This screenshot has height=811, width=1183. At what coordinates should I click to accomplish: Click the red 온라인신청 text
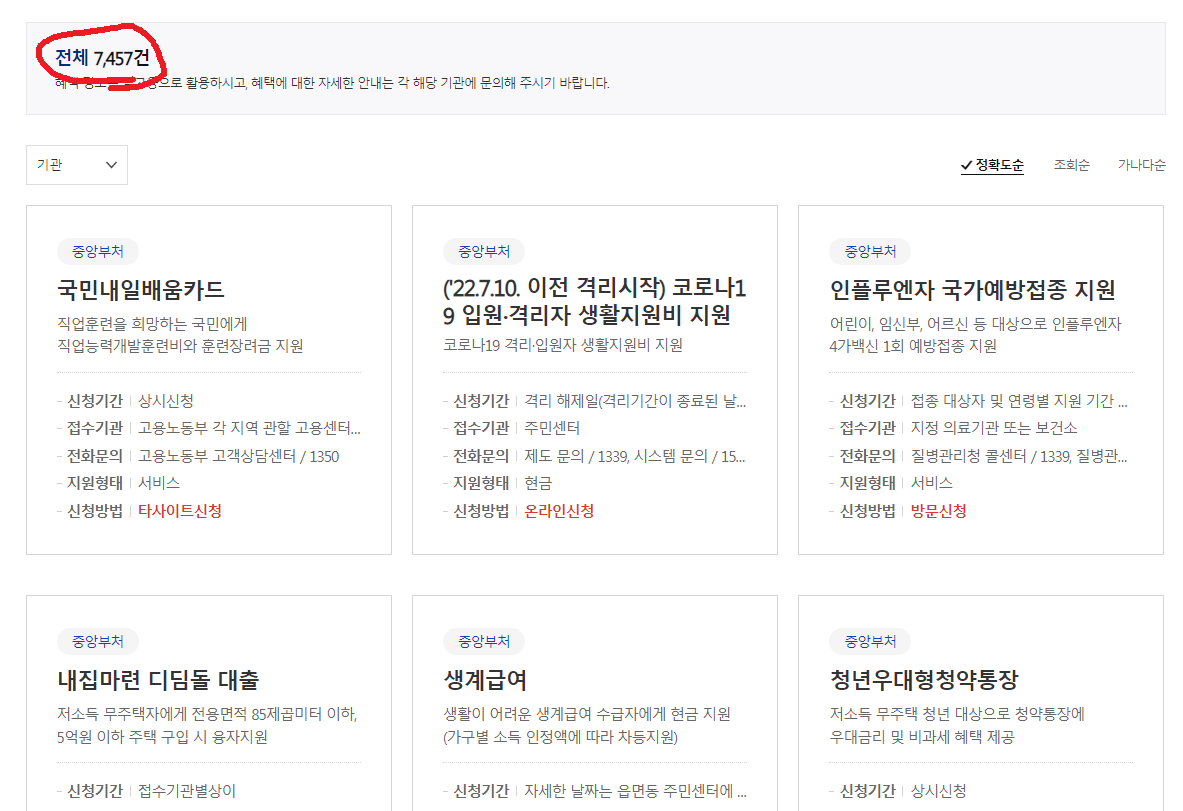(x=559, y=511)
